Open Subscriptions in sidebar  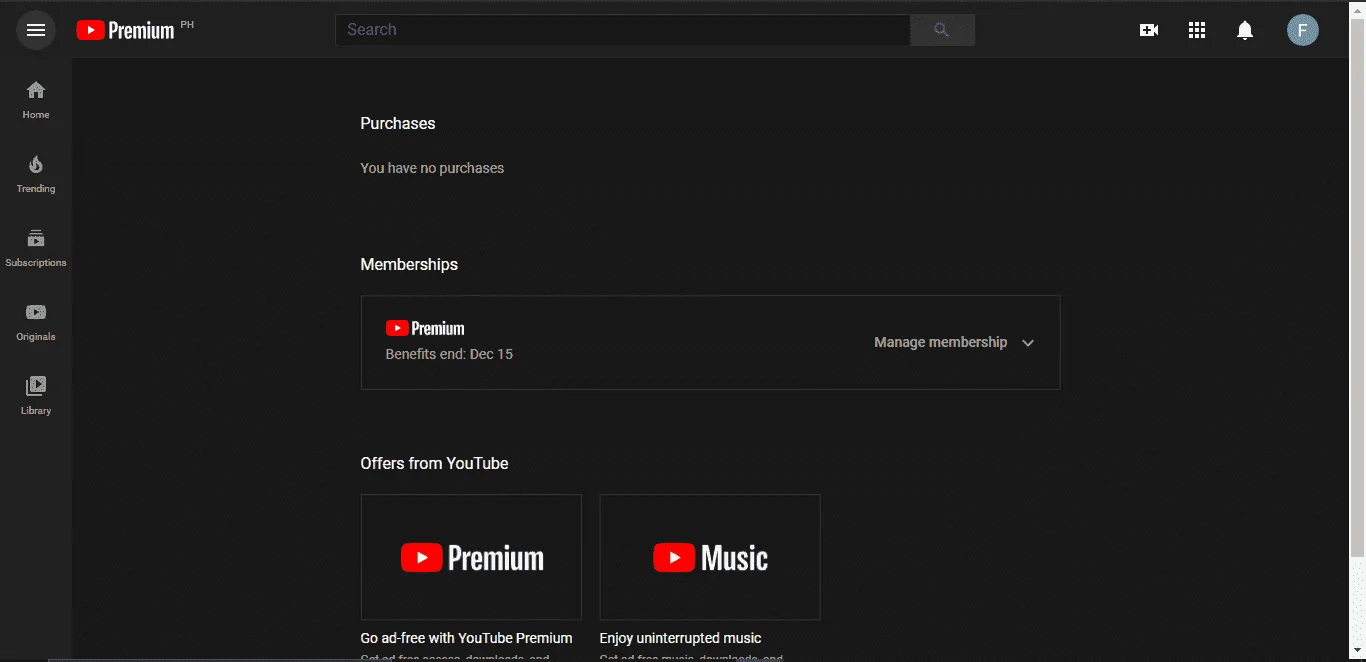pyautogui.click(x=36, y=248)
